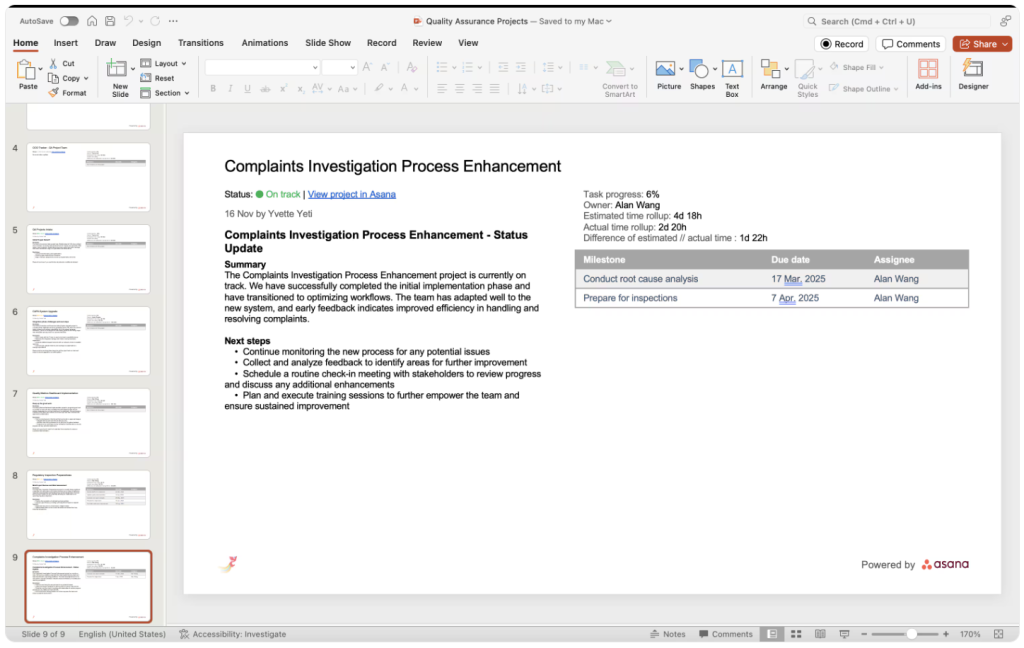This screenshot has height=648, width=1024.
Task: Select slide 7 thumbnail
Action: point(88,423)
